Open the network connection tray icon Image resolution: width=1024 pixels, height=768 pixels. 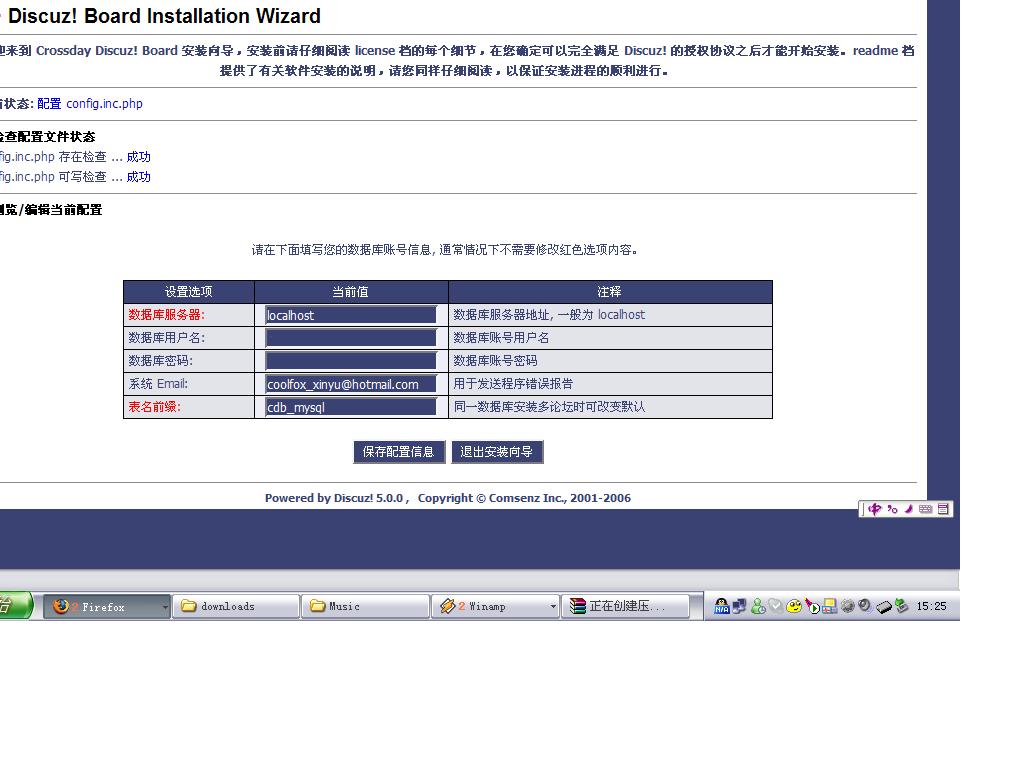739,606
